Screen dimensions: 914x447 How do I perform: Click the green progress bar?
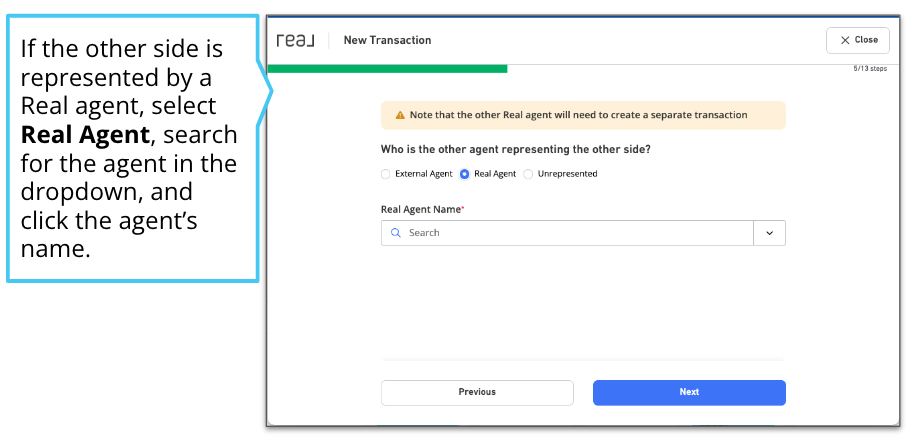pyautogui.click(x=388, y=69)
